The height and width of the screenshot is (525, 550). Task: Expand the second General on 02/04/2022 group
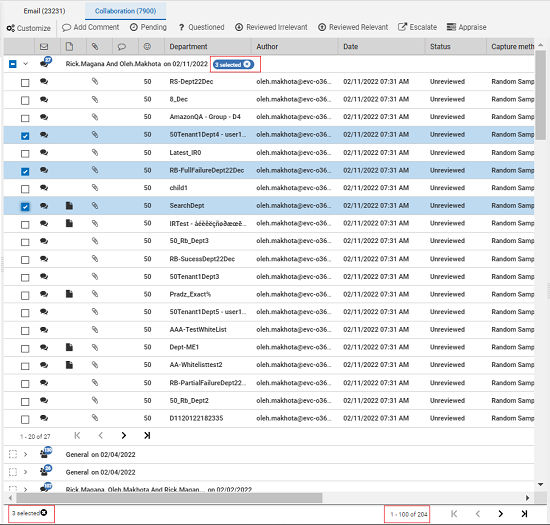(x=25, y=472)
